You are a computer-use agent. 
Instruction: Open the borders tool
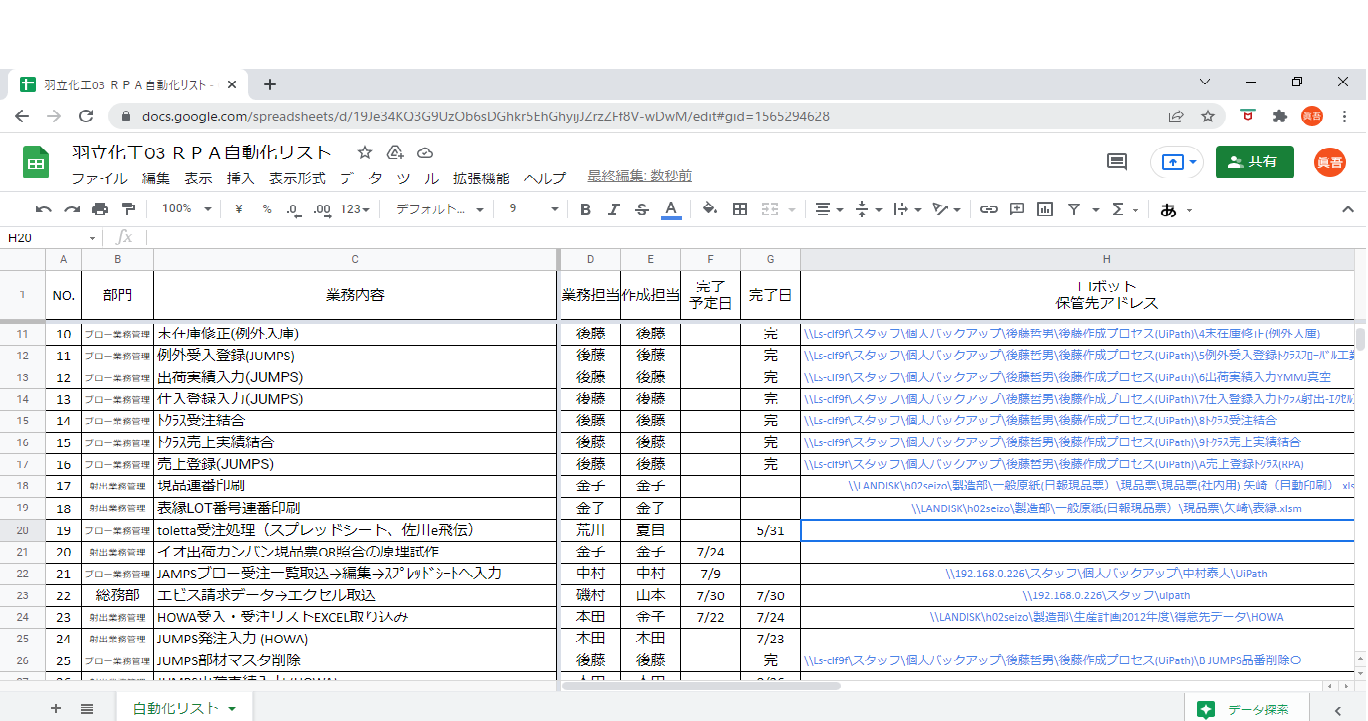click(740, 209)
